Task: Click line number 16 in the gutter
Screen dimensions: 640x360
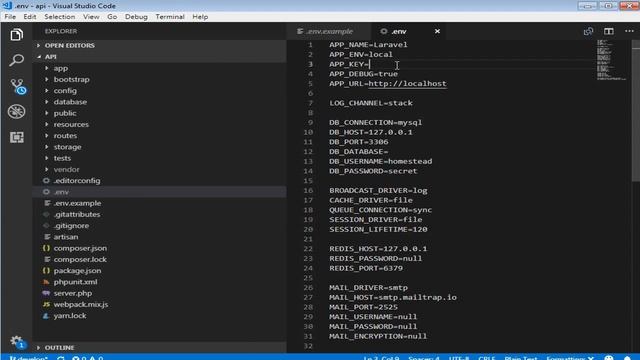Action: (x=308, y=190)
